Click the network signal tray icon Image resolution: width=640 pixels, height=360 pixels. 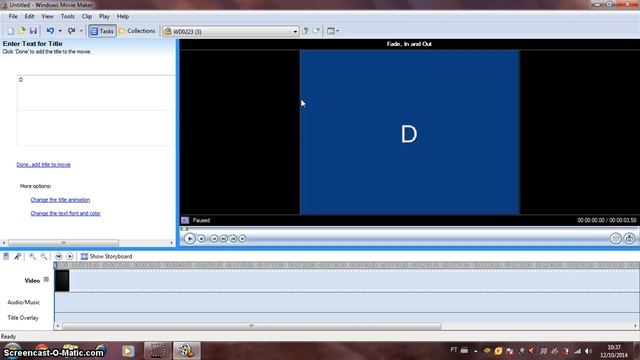(x=577, y=351)
